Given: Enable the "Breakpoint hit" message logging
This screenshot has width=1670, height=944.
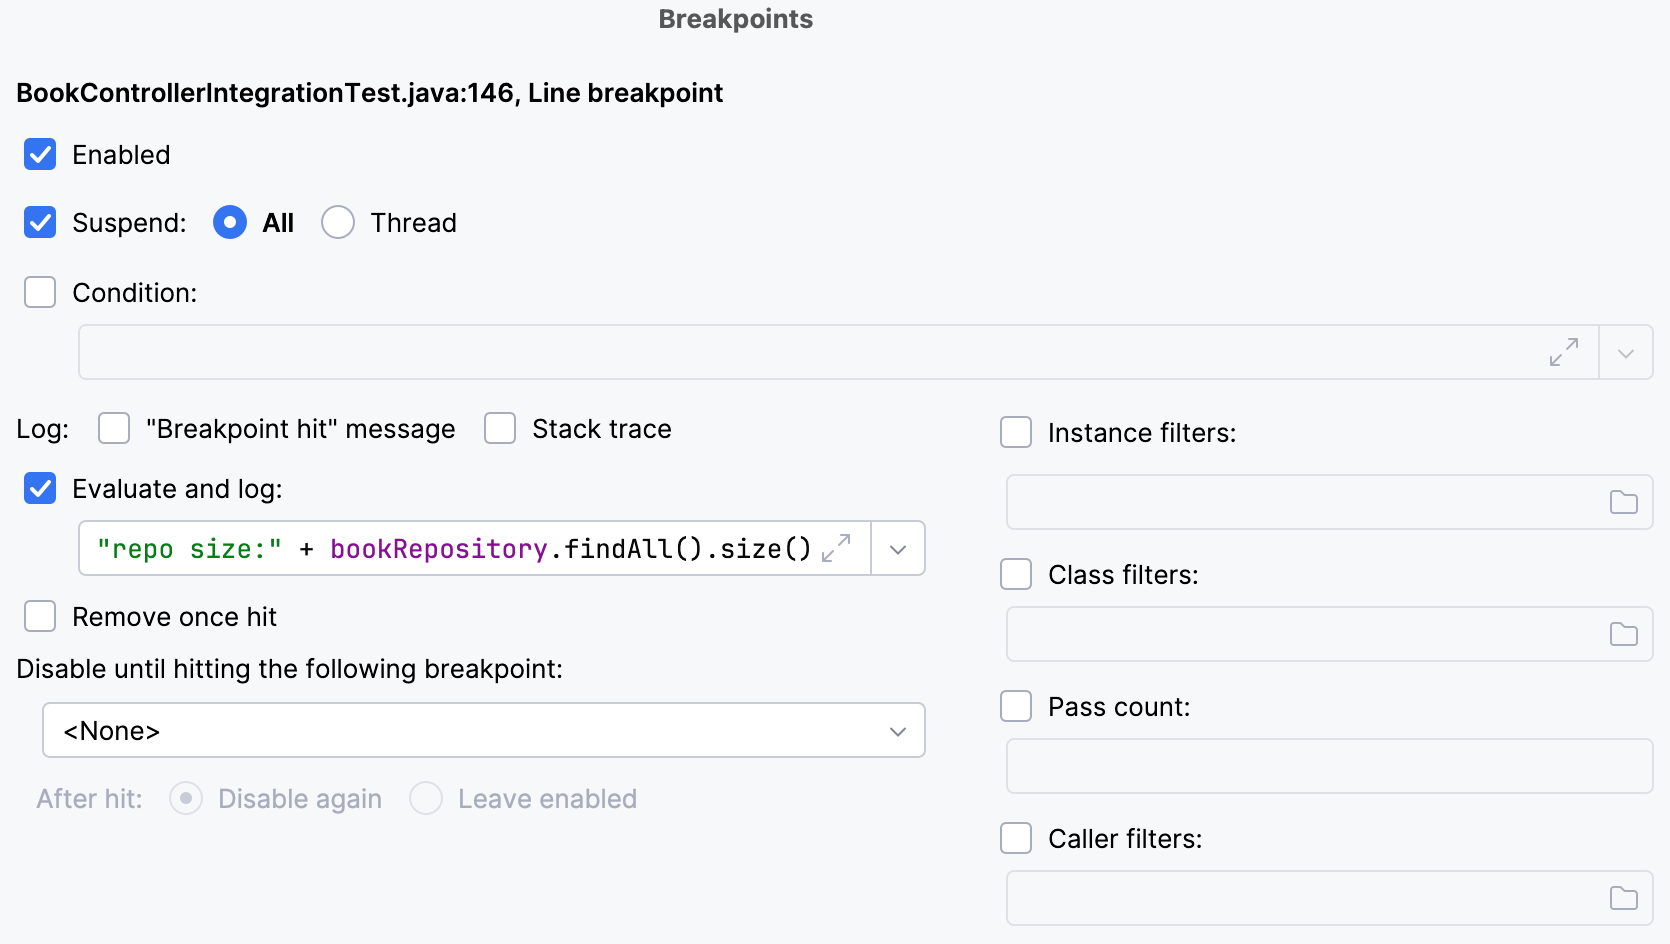Looking at the screenshot, I should click(113, 428).
